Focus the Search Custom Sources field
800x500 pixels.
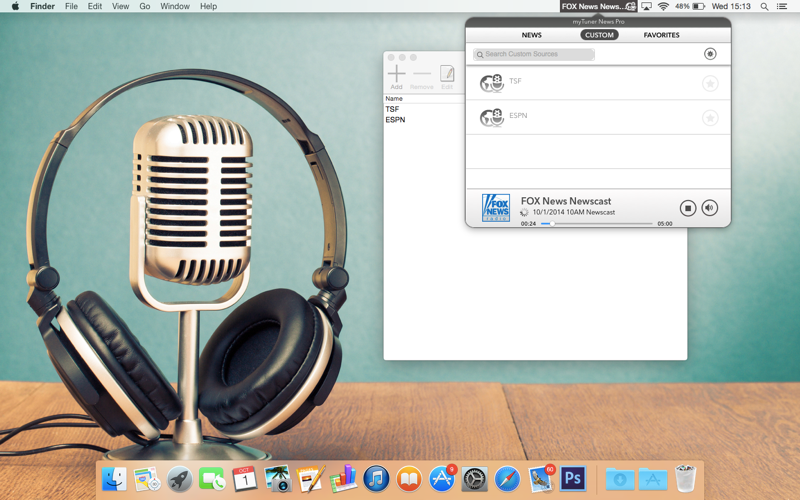click(534, 54)
